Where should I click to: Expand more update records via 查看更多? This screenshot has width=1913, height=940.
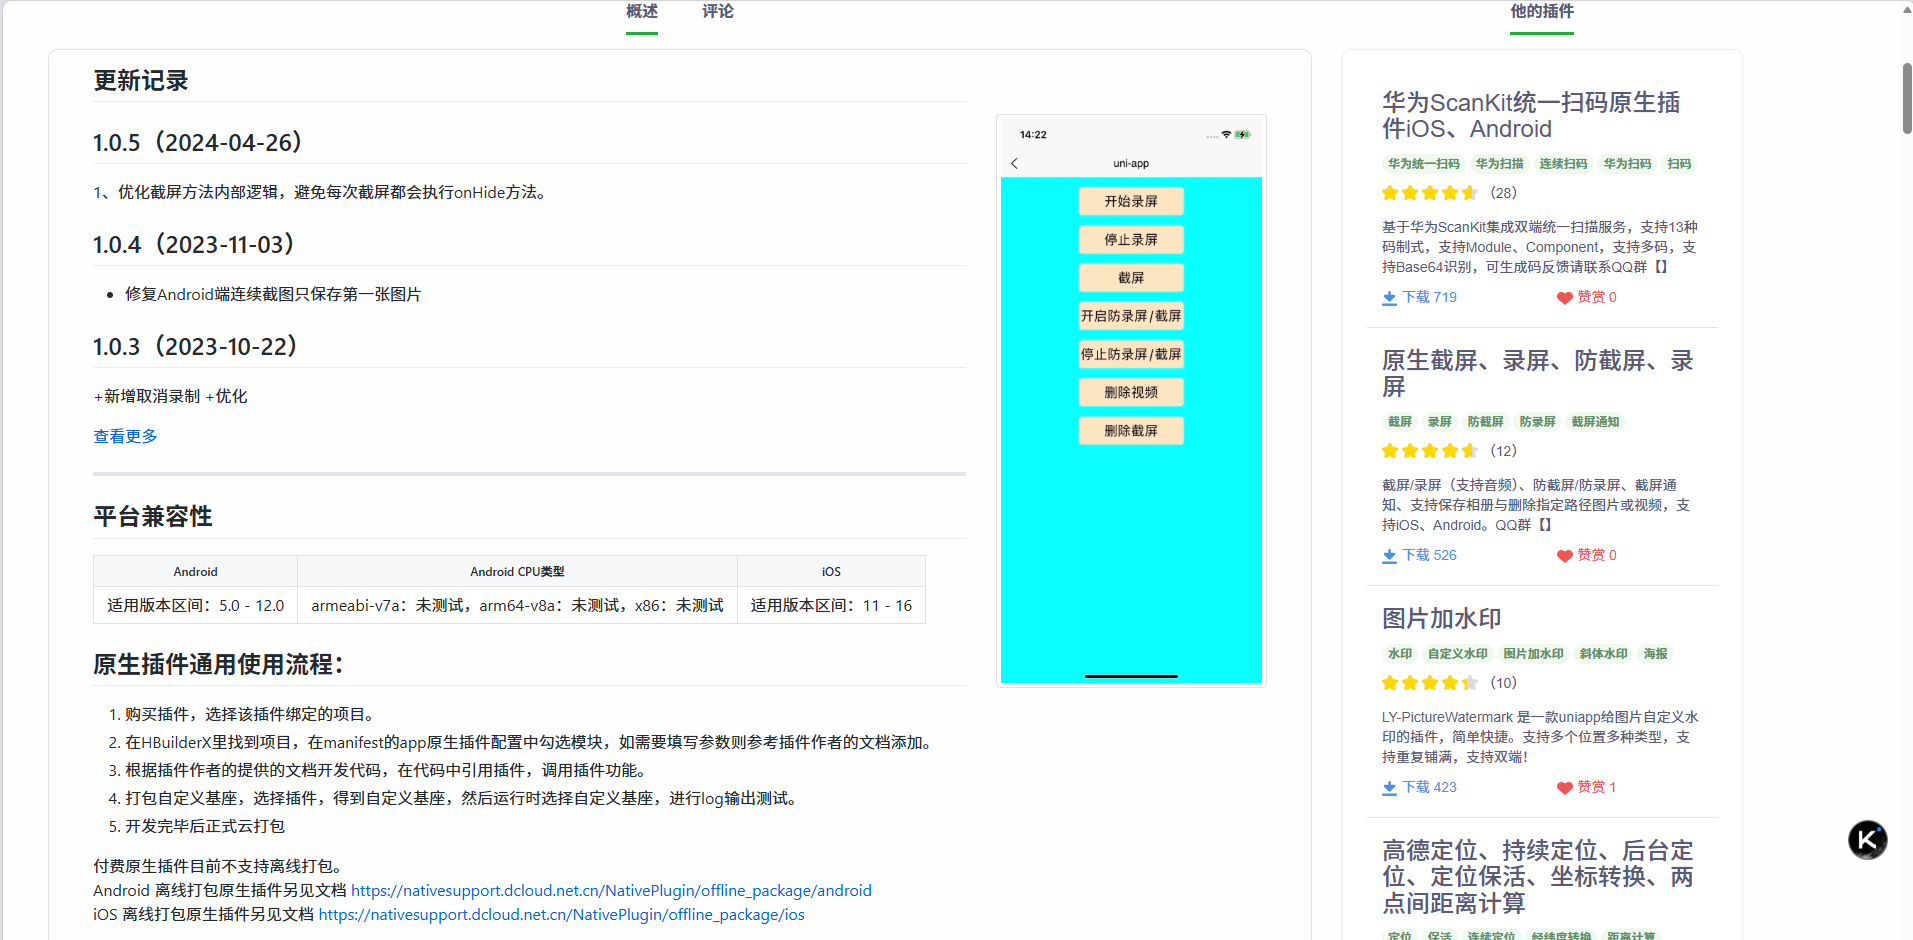pos(124,436)
